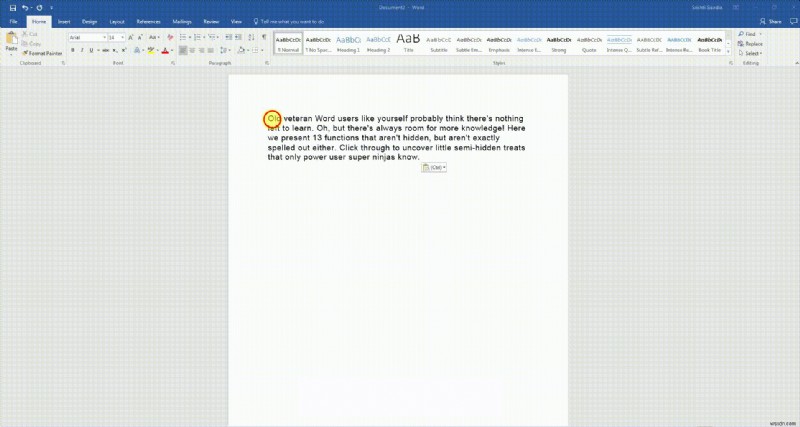Viewport: 800px width, 427px height.
Task: Toggle show/hide paragraph marks
Action: 264,37
